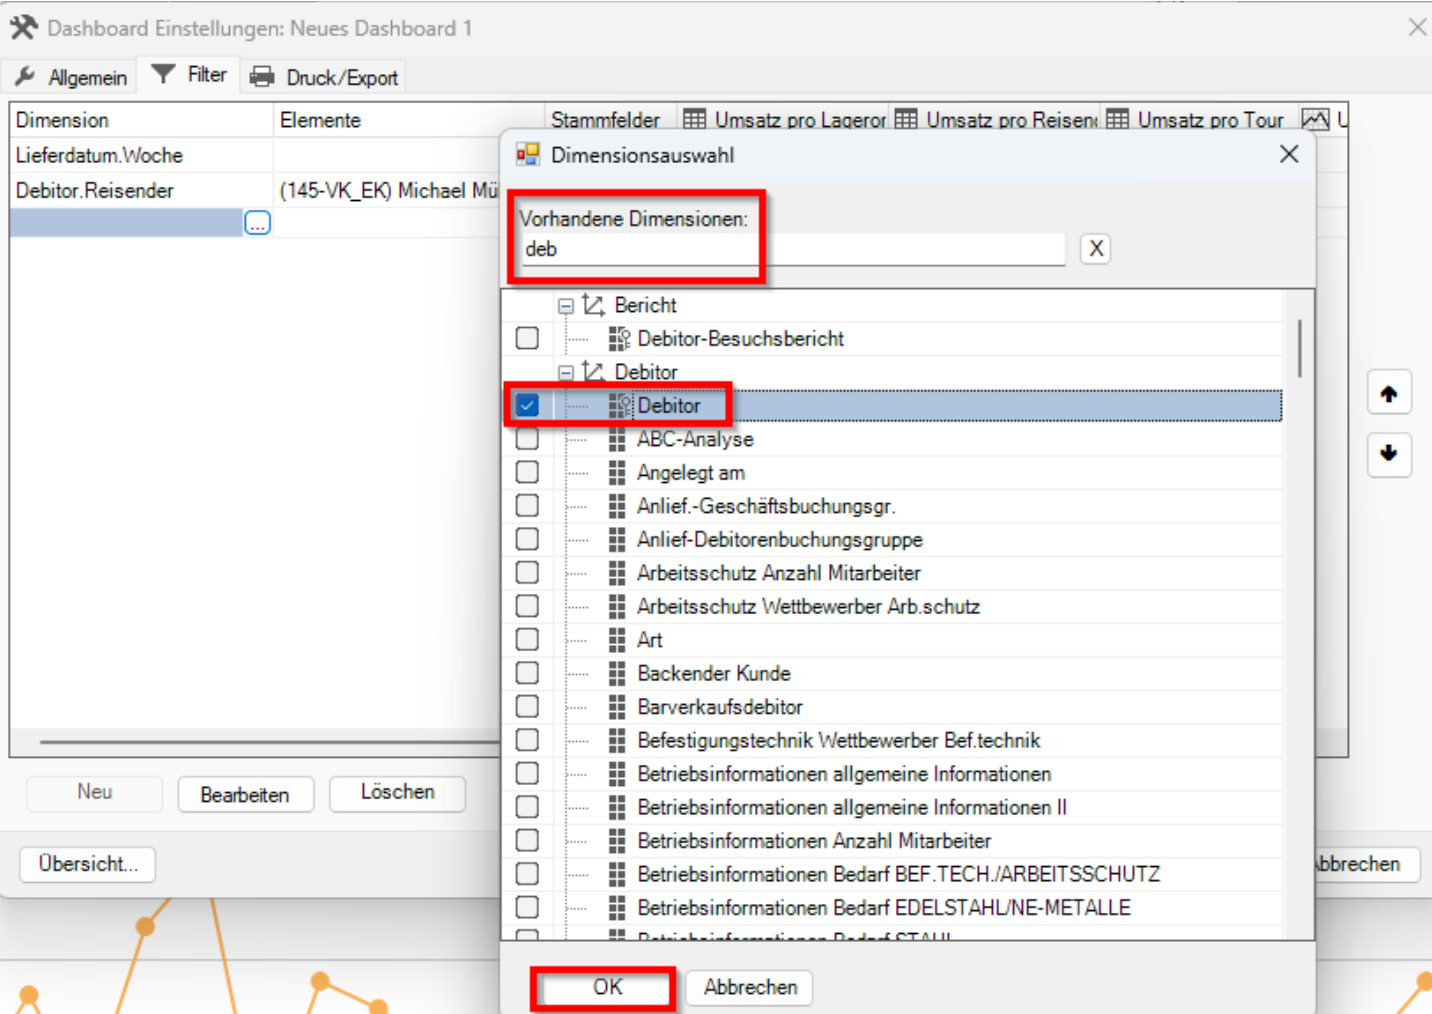1432x1014 pixels.
Task: Click the move-up arrow button
Action: coord(1389,393)
